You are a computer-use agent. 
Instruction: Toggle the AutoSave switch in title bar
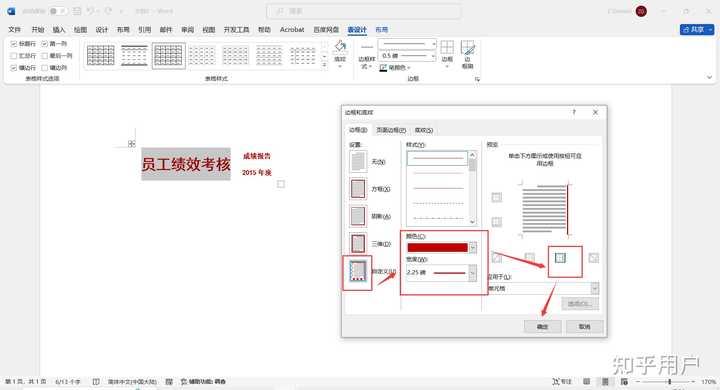pos(58,11)
